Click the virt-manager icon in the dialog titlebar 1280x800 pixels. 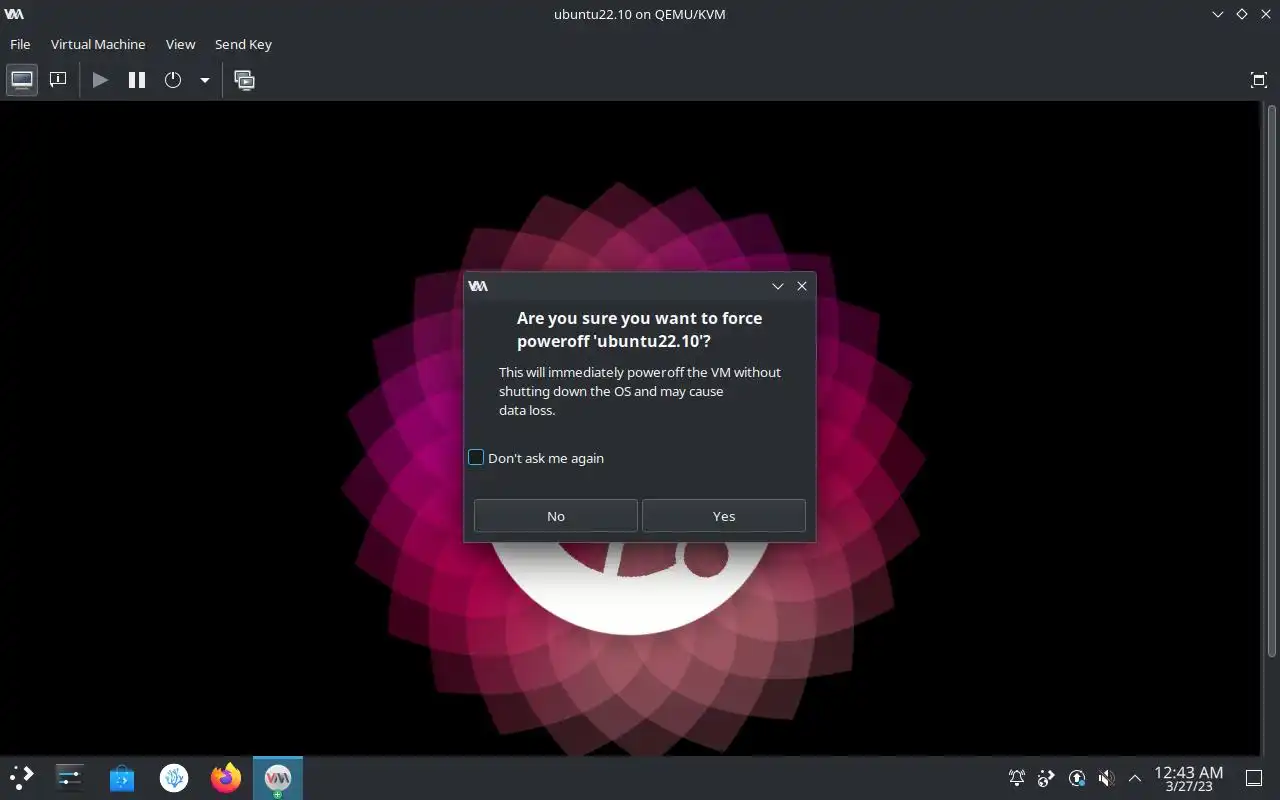pyautogui.click(x=478, y=286)
